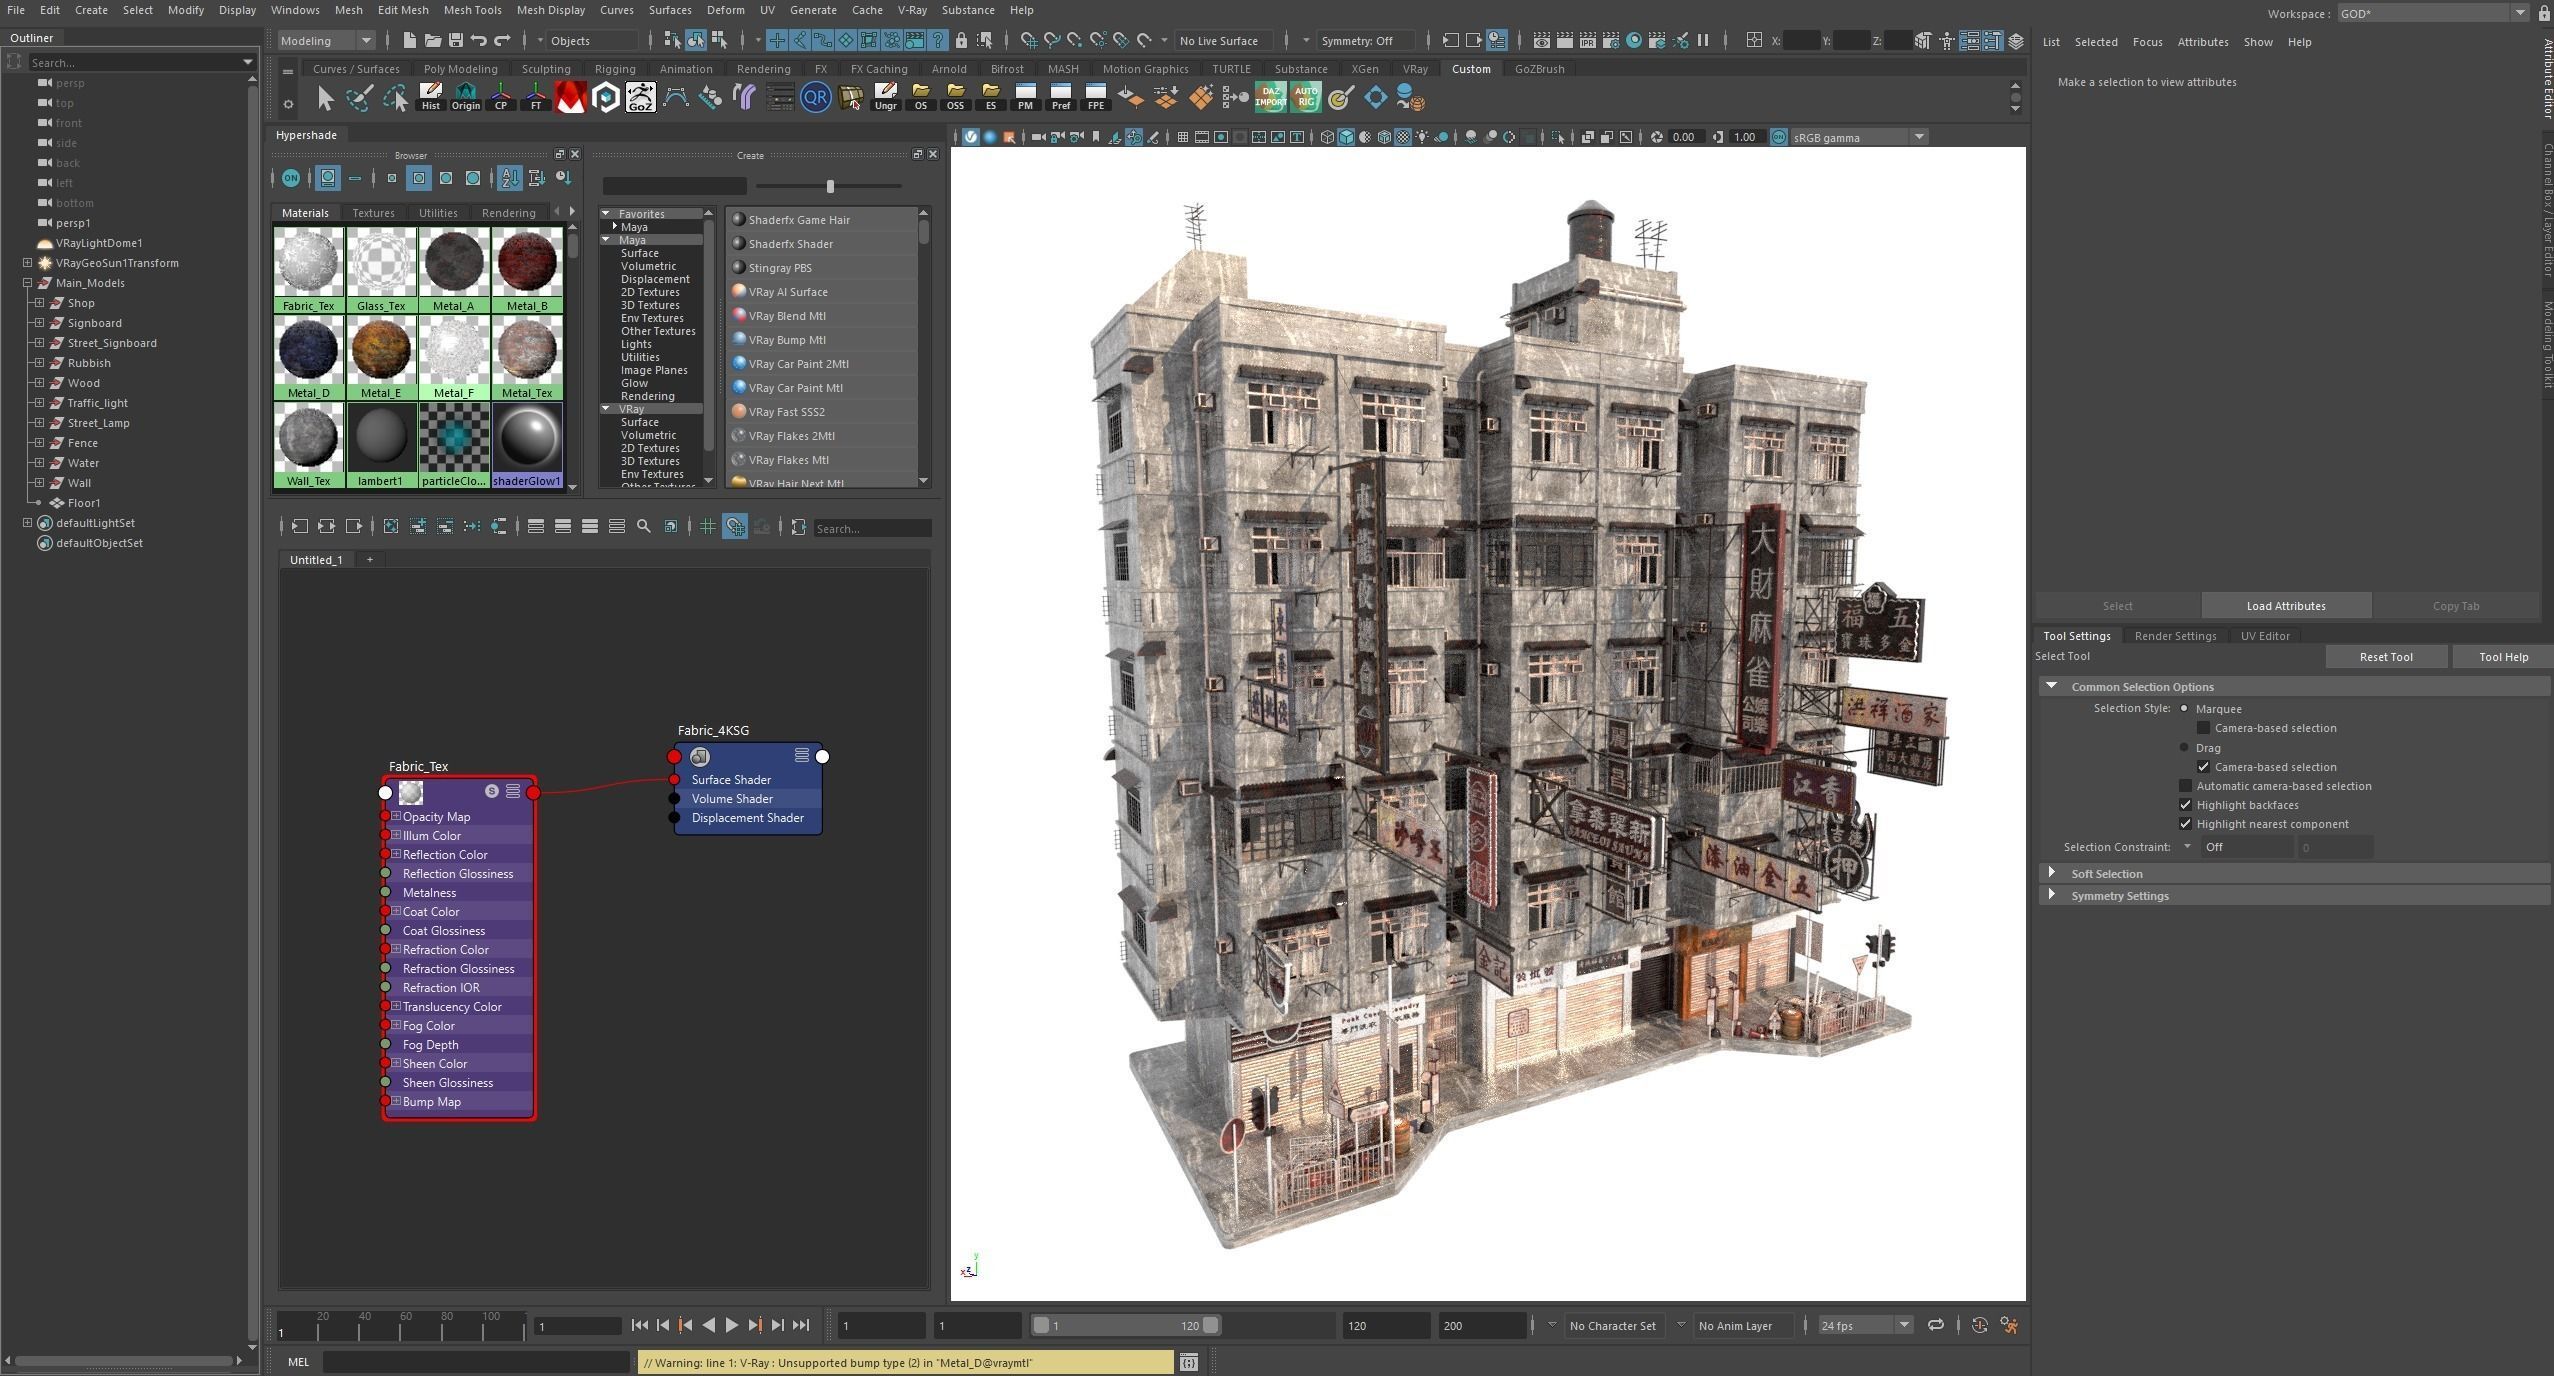The width and height of the screenshot is (2554, 1376).
Task: Click the Hypershade ON toggle icon
Action: pyautogui.click(x=291, y=178)
